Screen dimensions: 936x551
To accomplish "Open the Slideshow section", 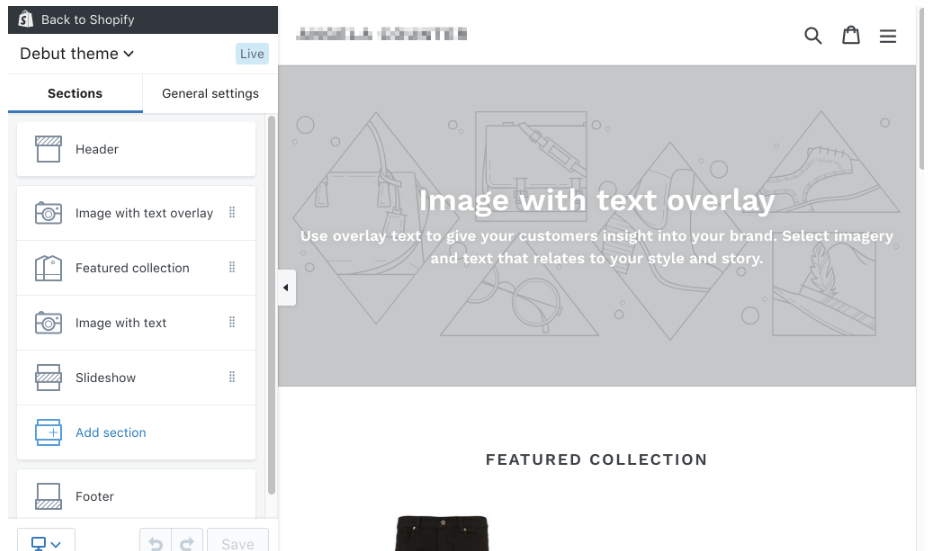I will [136, 378].
